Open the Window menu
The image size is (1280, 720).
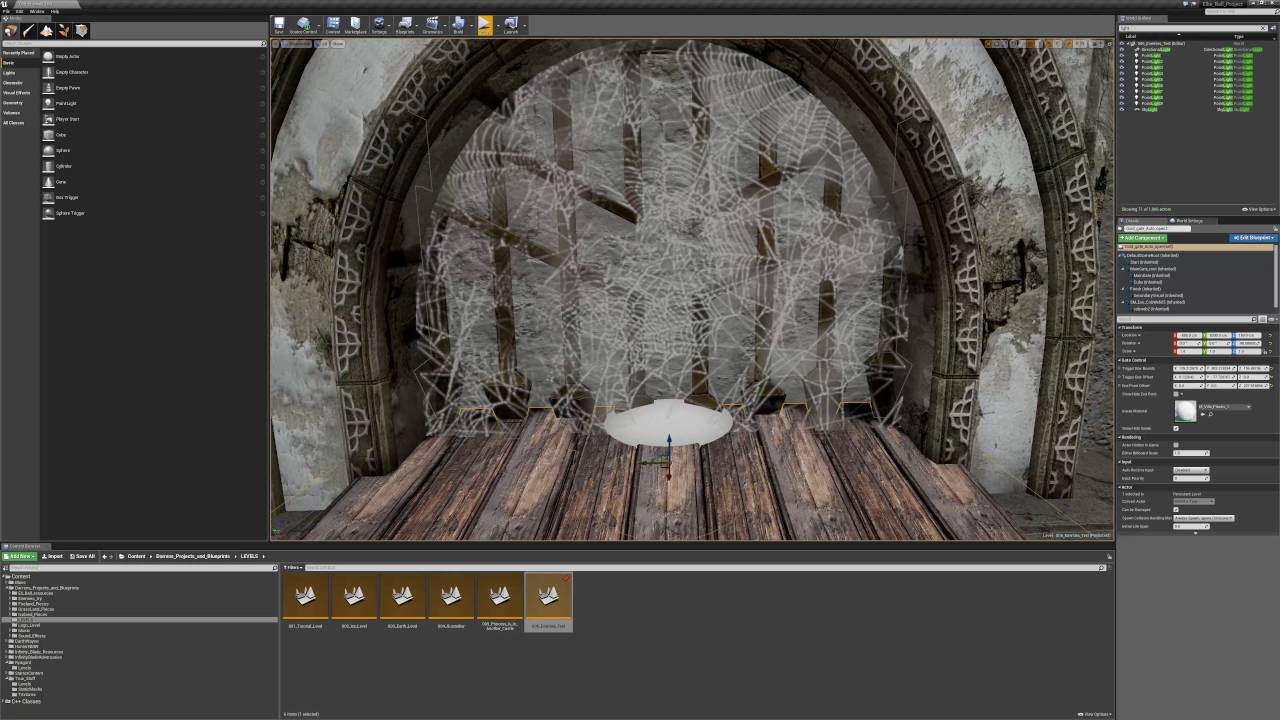[36, 11]
